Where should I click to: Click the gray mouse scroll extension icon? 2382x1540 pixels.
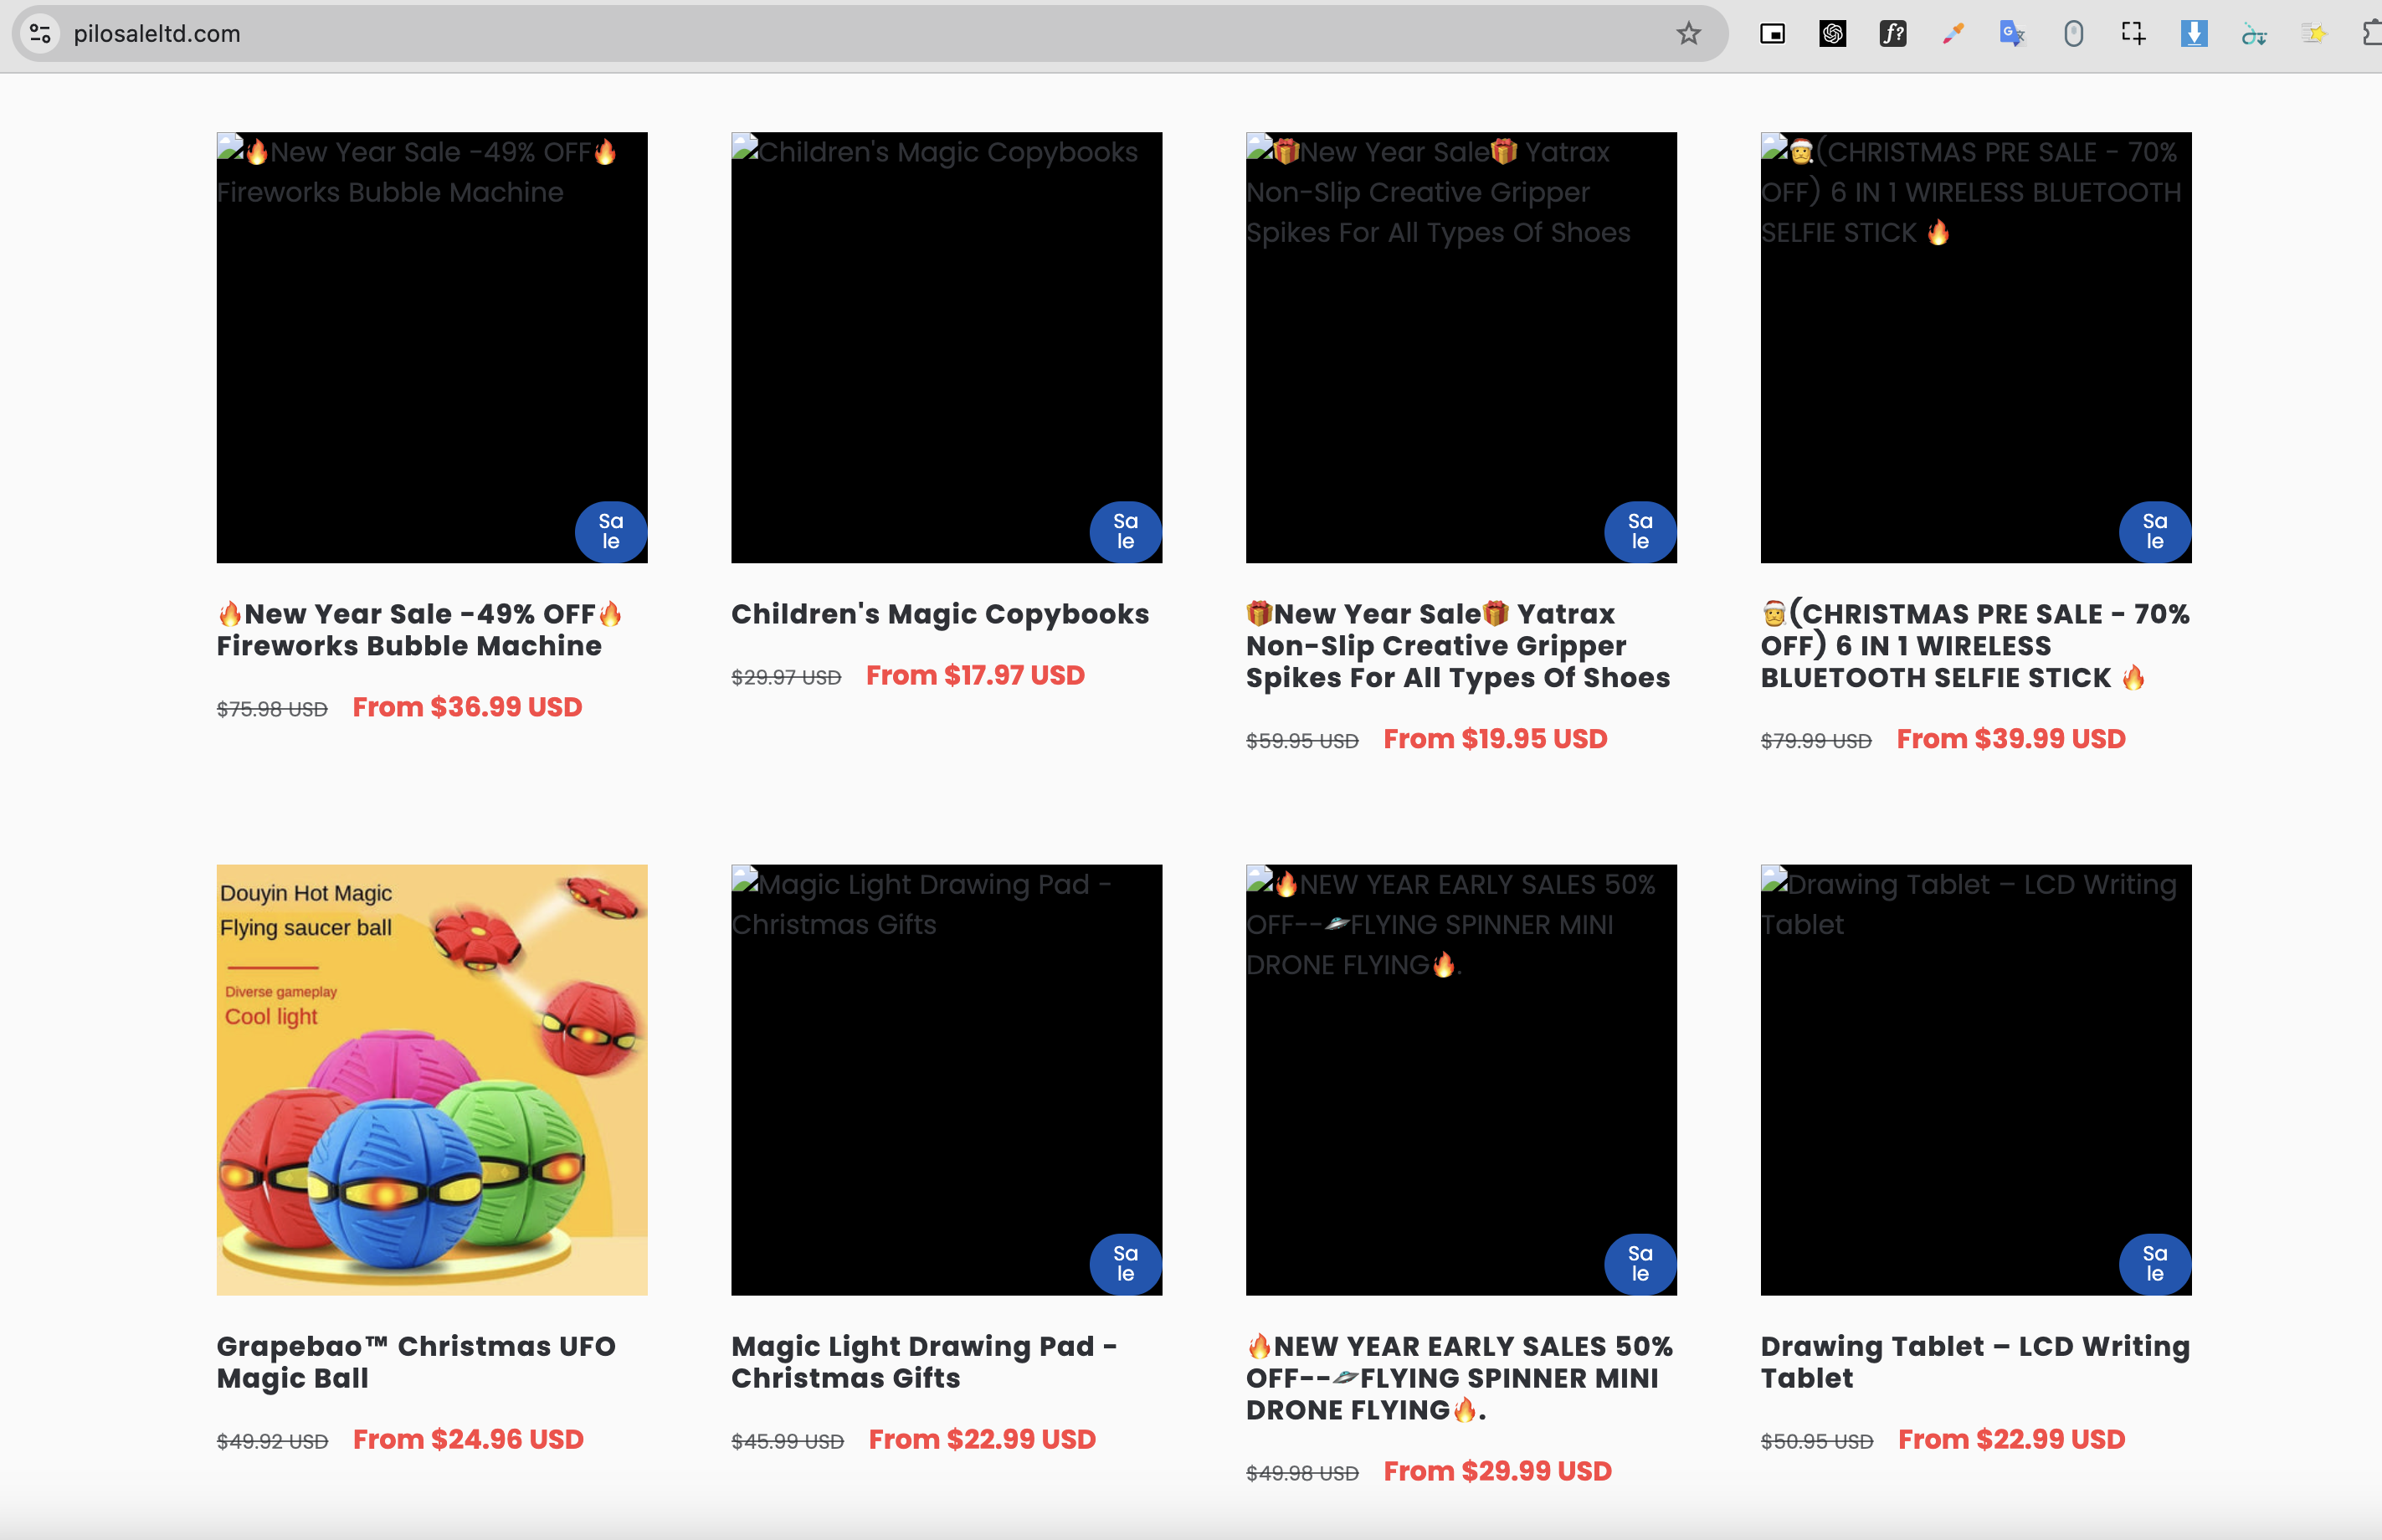(2073, 34)
